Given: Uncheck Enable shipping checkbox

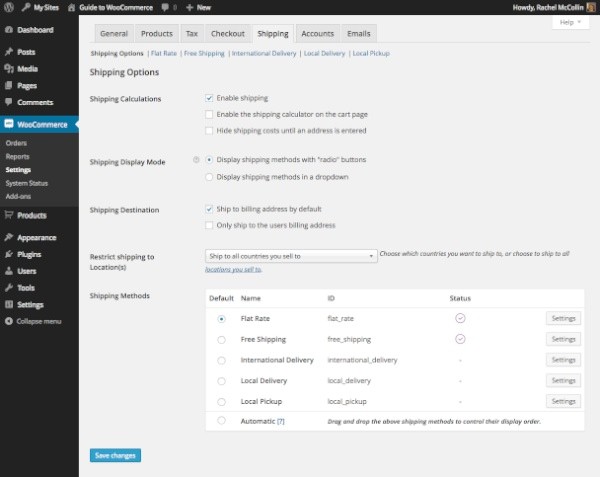Looking at the screenshot, I should [x=209, y=98].
